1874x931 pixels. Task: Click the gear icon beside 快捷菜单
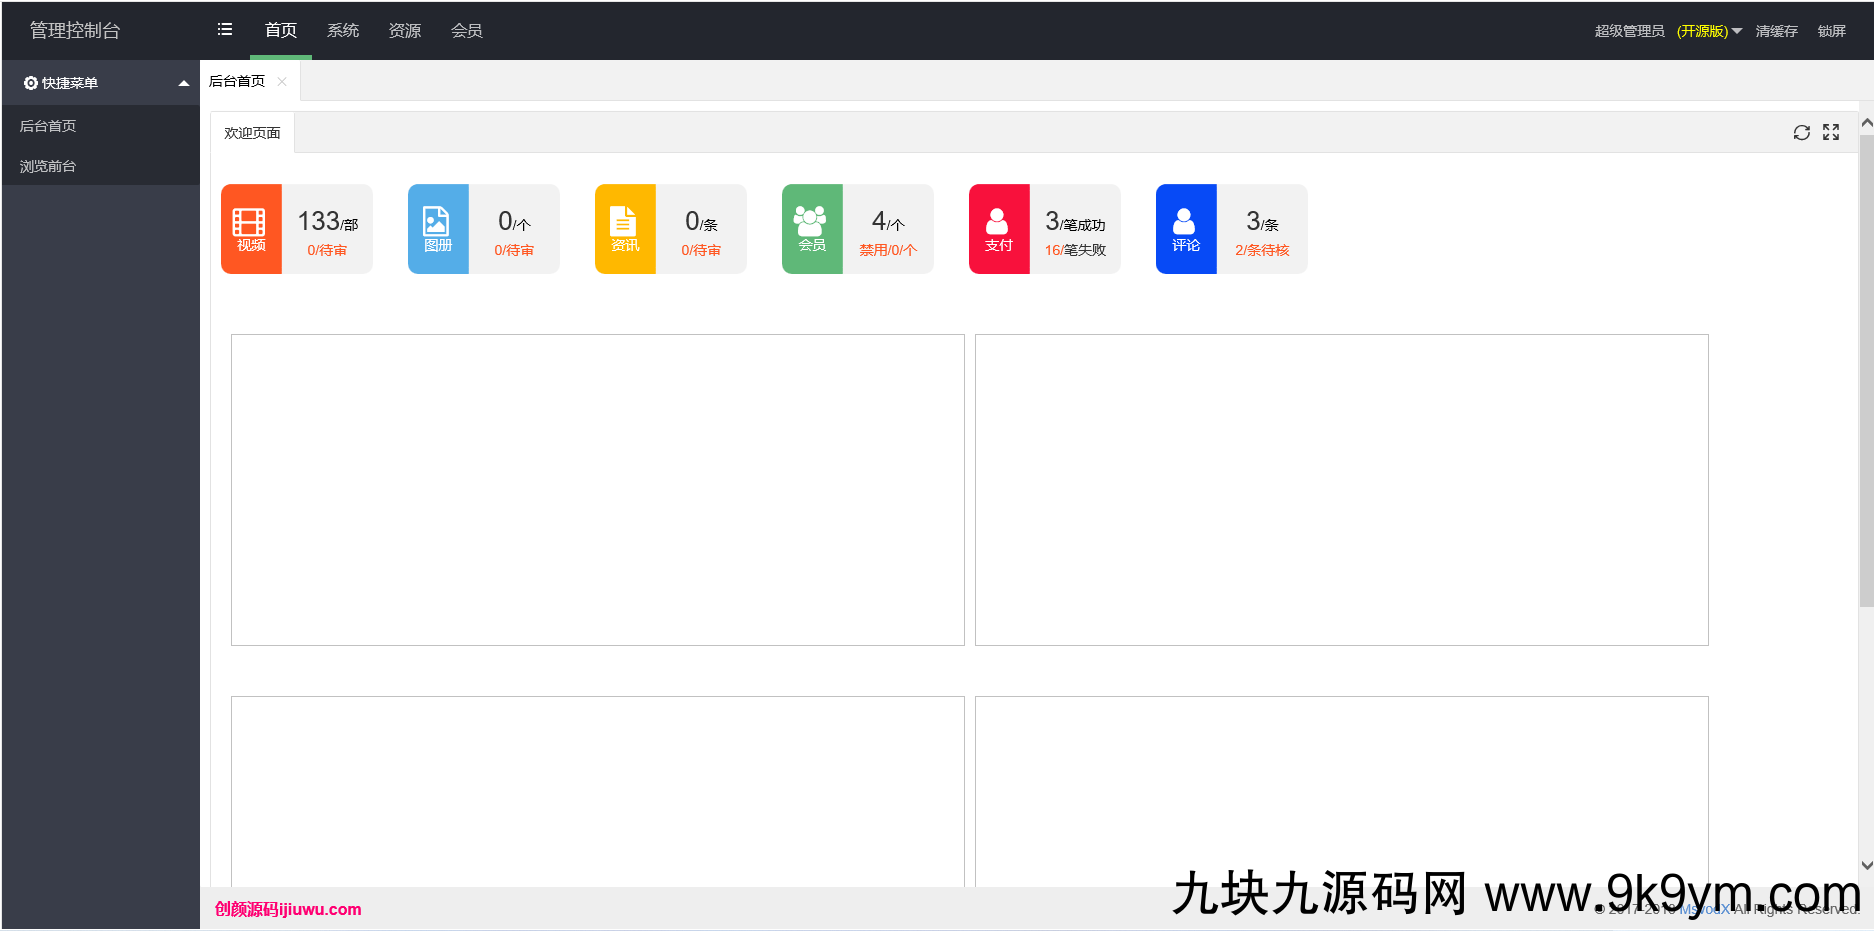[30, 83]
